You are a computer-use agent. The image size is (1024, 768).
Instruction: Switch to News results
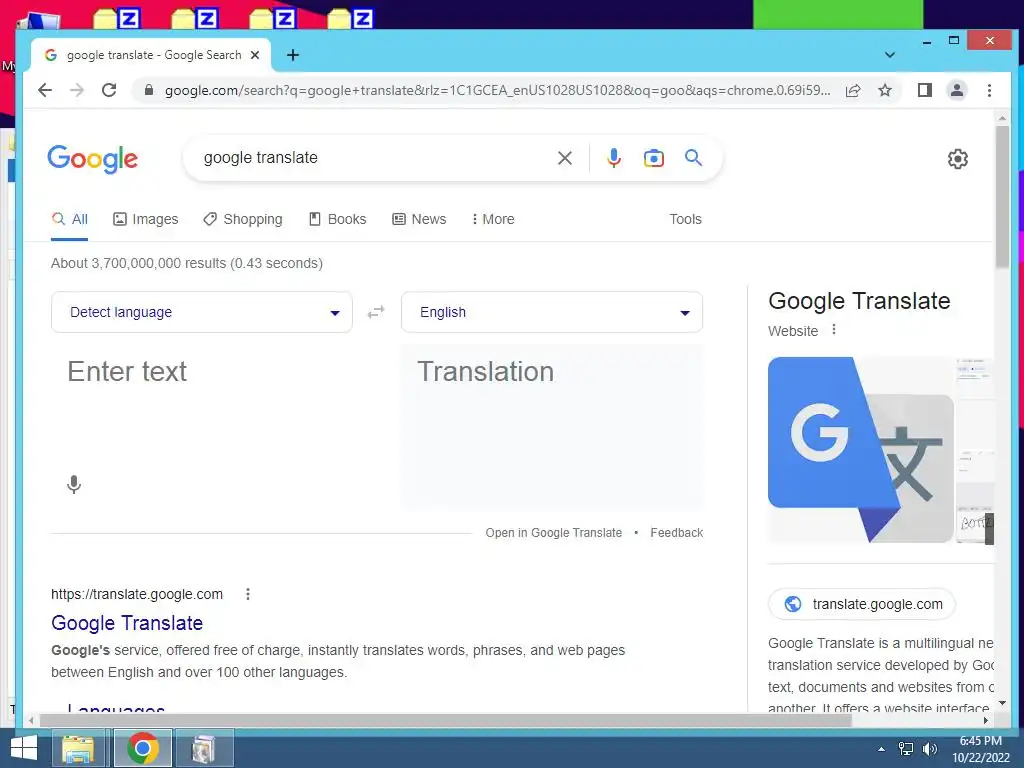click(419, 219)
